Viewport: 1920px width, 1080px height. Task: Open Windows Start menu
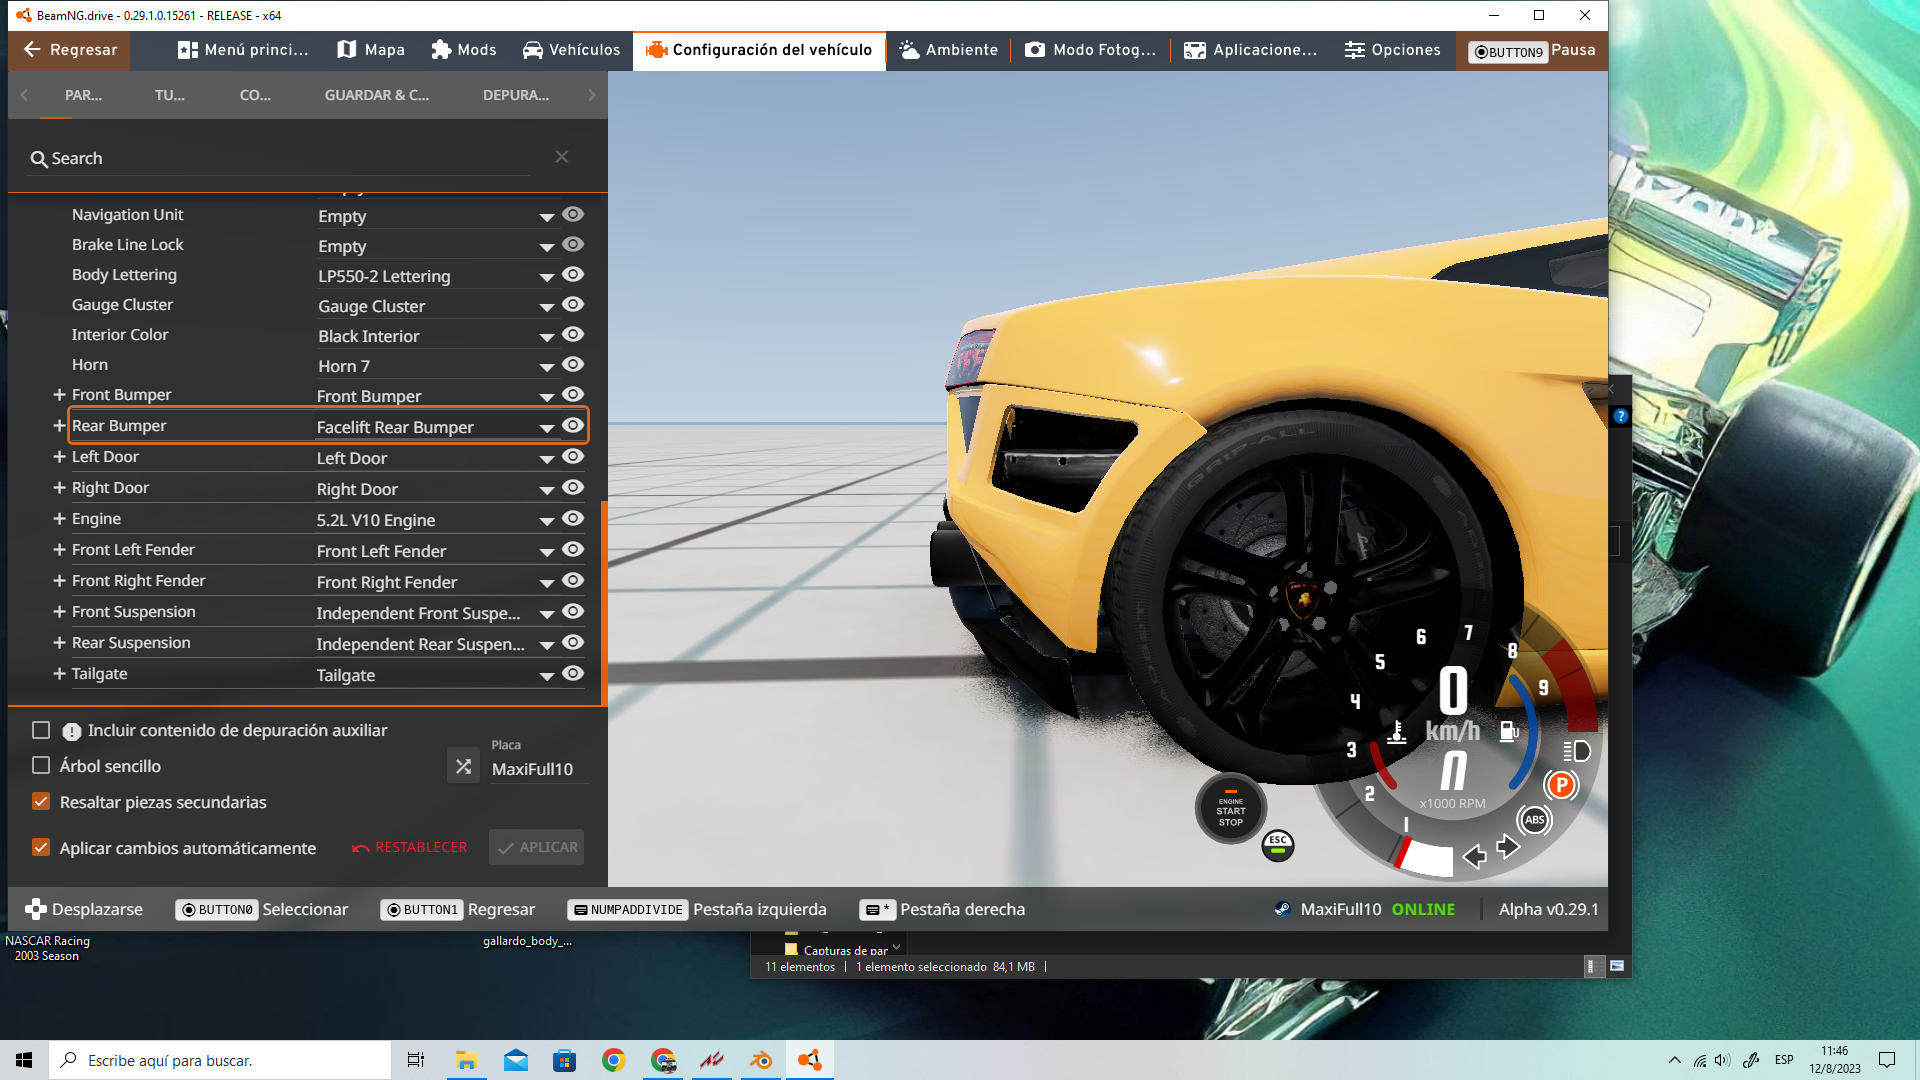24,1060
